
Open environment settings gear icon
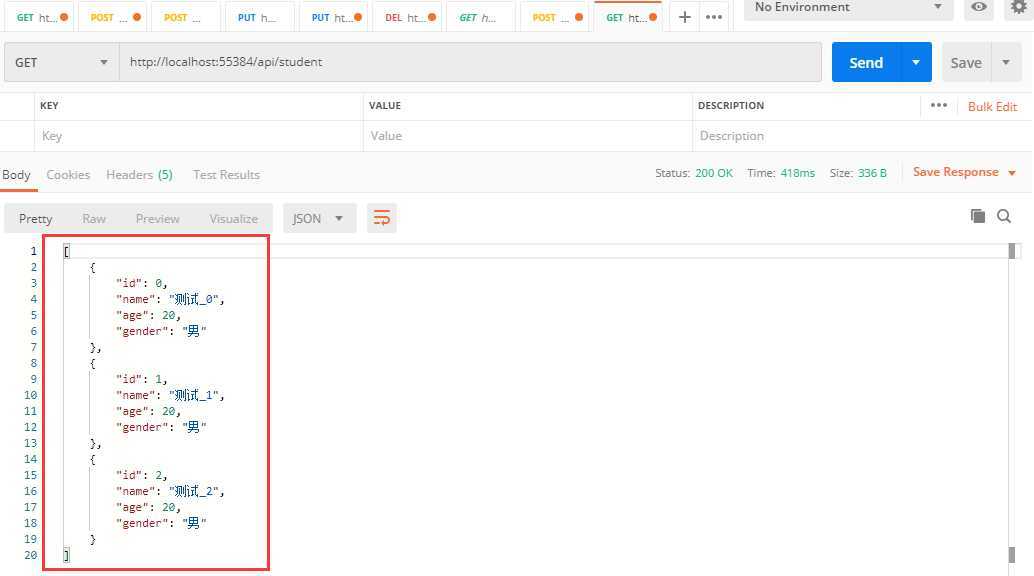pos(1019,7)
